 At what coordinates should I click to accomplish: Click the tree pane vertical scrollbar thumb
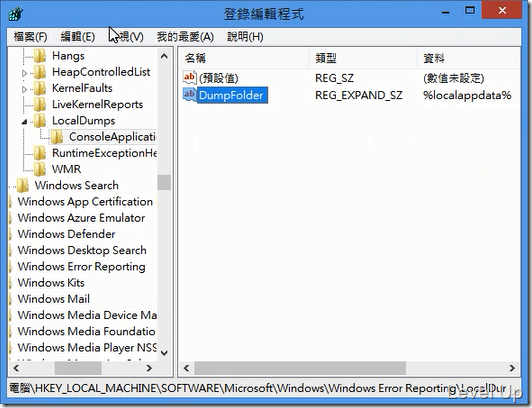coord(164,182)
